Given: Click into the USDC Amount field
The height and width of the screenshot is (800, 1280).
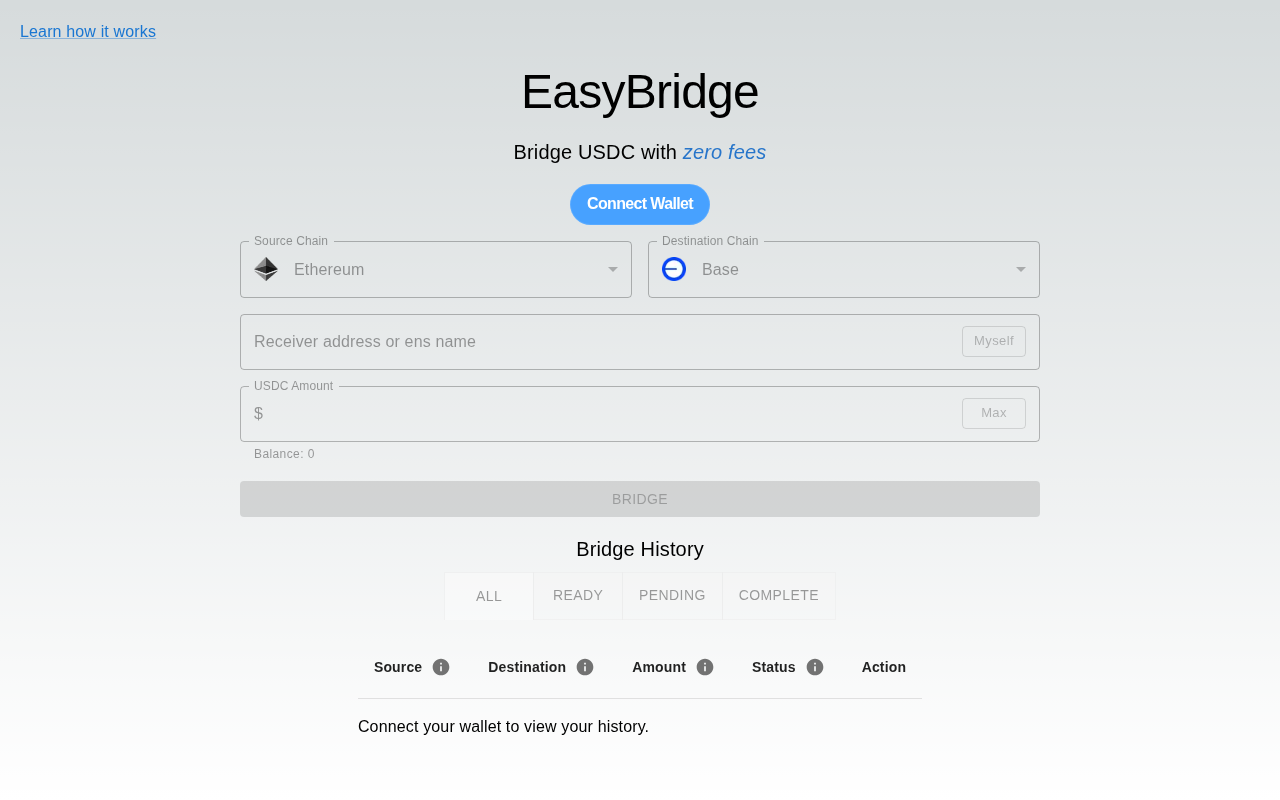Looking at the screenshot, I should click(x=610, y=414).
